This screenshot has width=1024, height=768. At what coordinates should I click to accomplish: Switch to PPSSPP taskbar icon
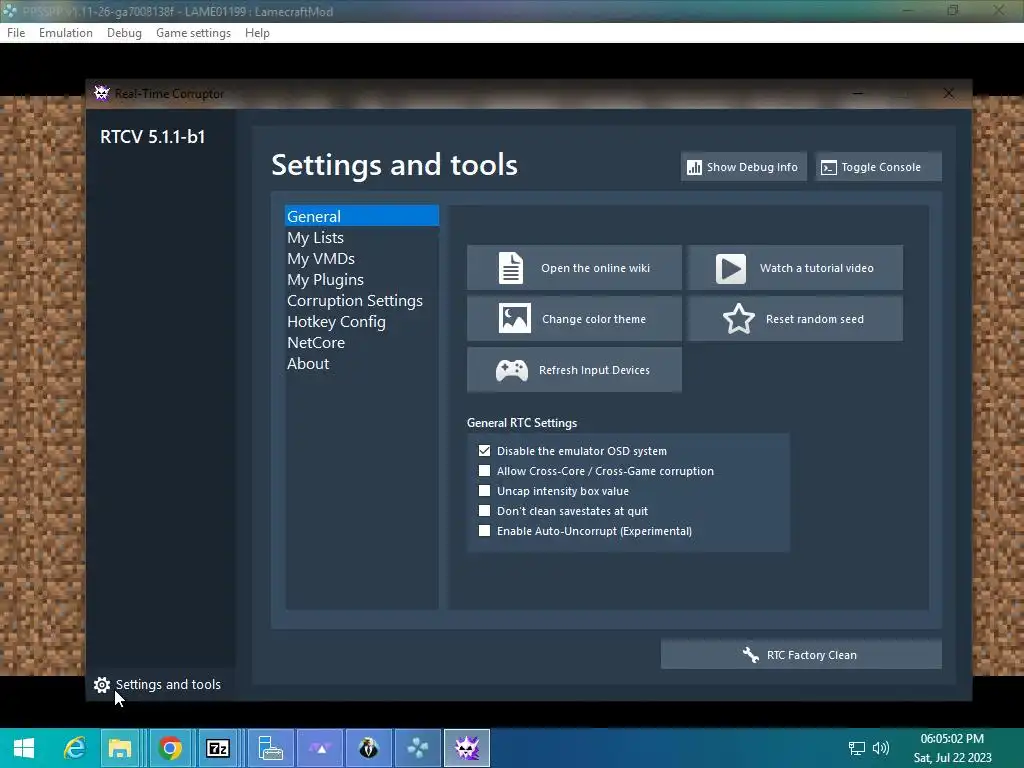tap(418, 748)
